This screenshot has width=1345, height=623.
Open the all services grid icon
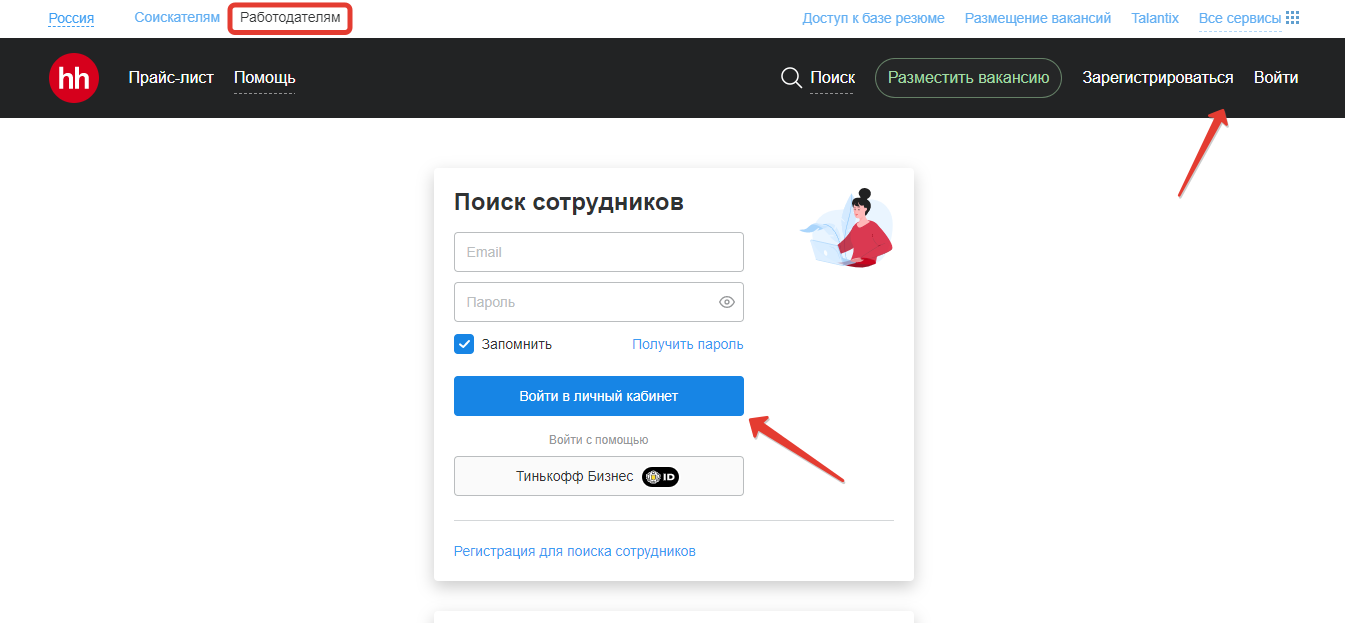1292,18
